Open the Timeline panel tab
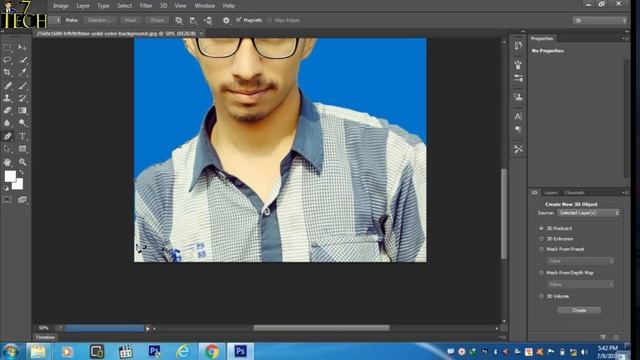This screenshot has width=640, height=360. coord(45,337)
